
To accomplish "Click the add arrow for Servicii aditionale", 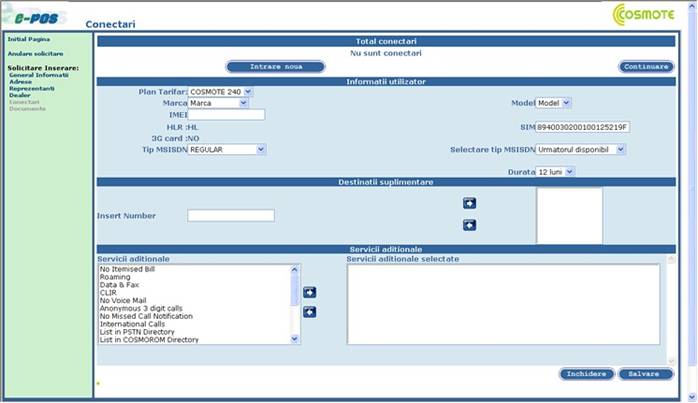I will (309, 292).
